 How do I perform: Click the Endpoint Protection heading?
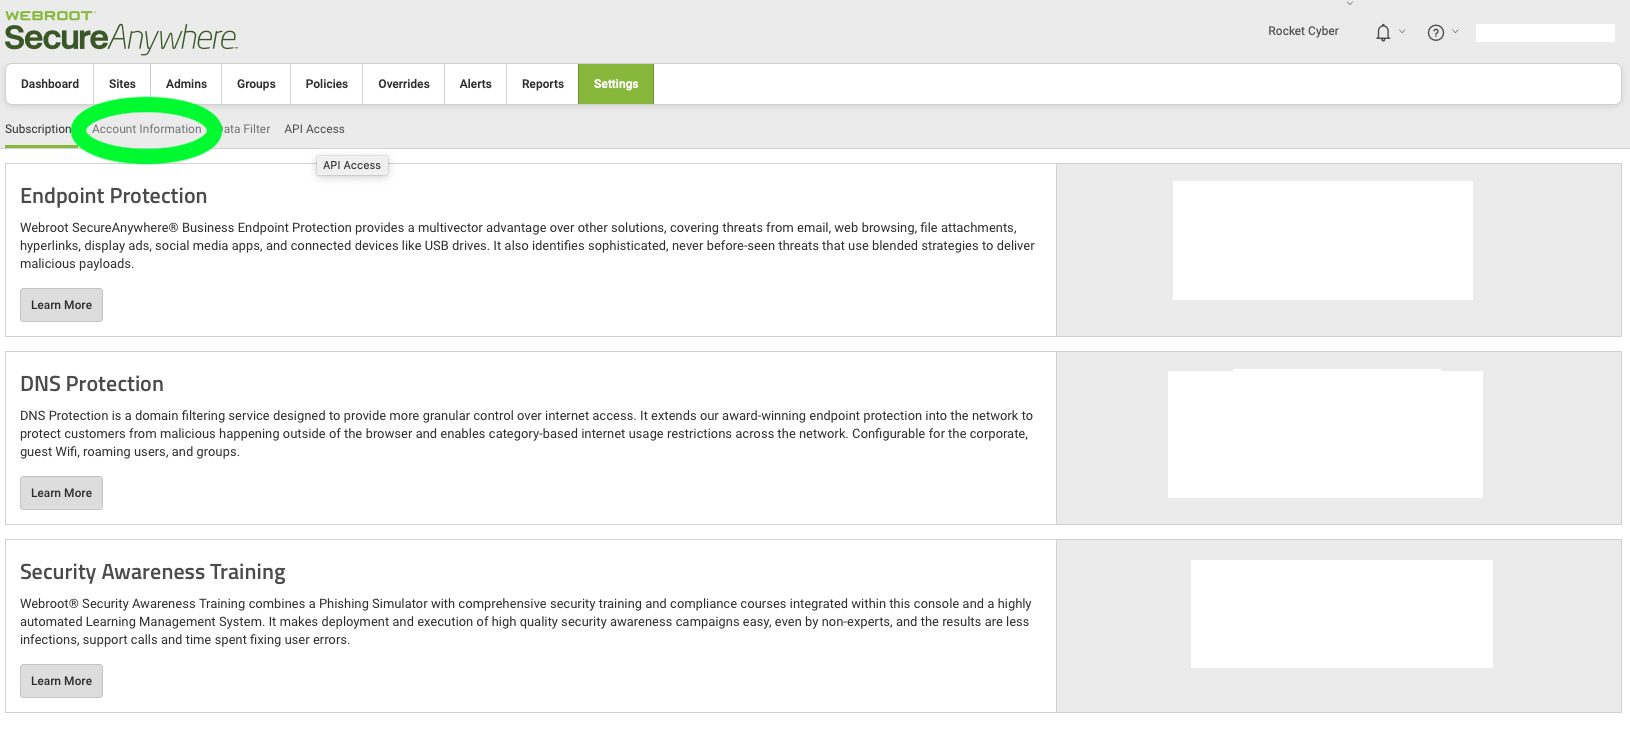114,196
